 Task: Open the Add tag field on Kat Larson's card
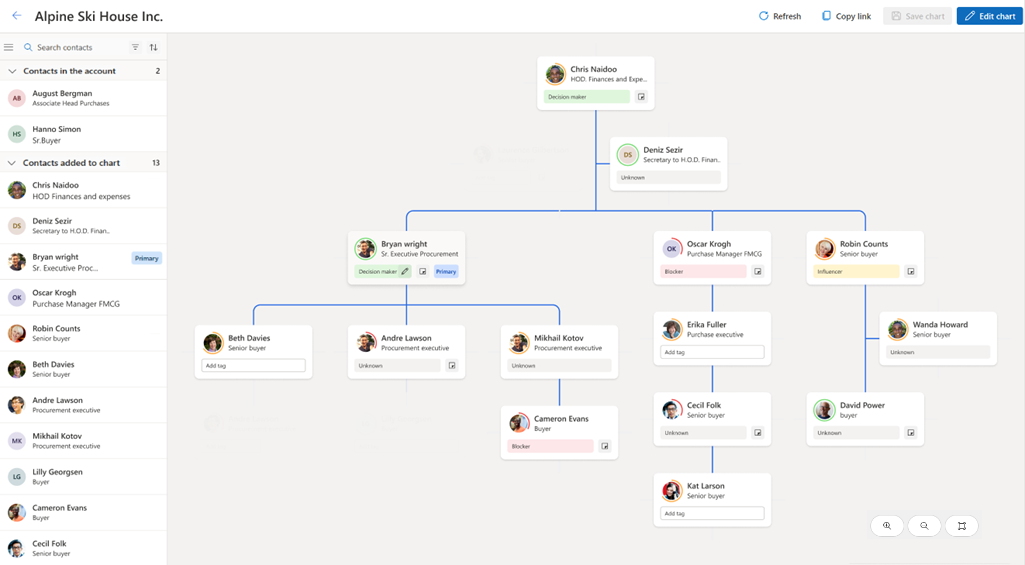coord(713,513)
